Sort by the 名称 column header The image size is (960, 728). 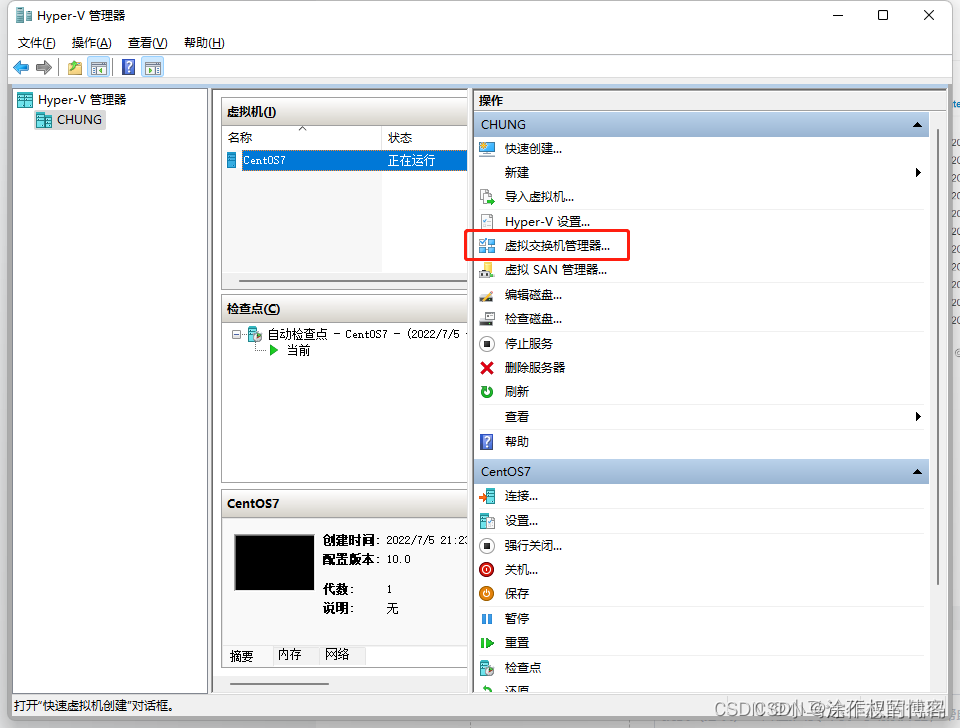[x=302, y=138]
